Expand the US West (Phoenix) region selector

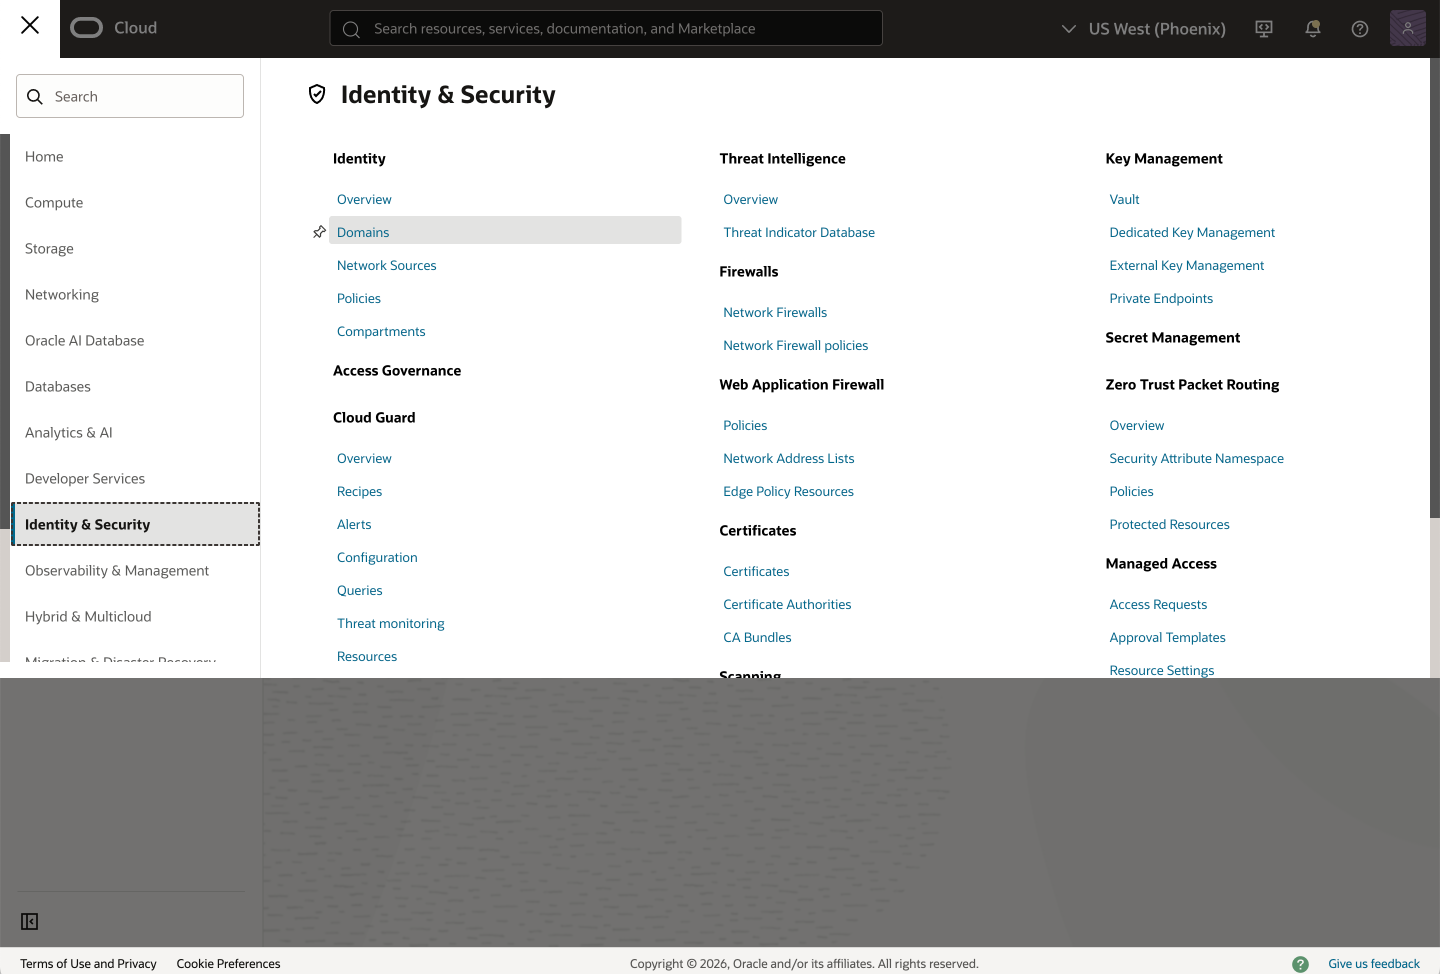click(1143, 29)
